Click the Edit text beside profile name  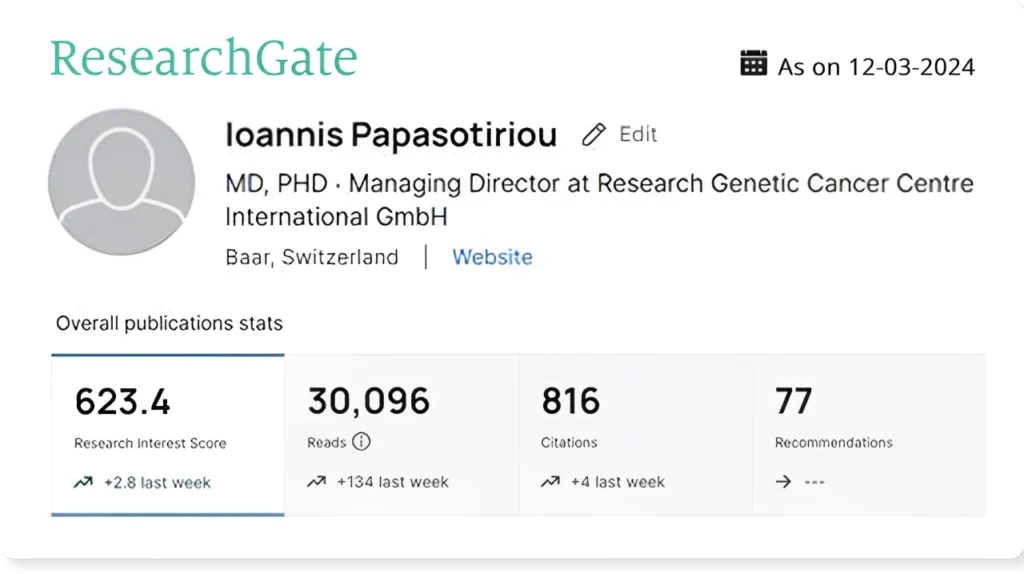coord(638,134)
